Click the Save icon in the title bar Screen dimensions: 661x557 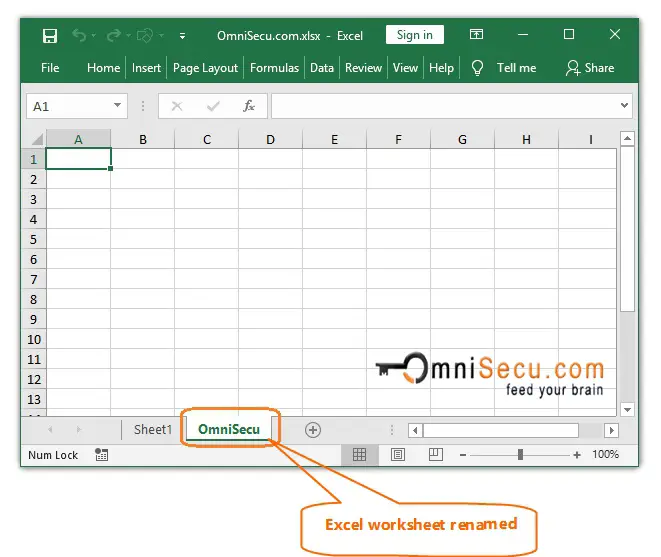coord(50,36)
